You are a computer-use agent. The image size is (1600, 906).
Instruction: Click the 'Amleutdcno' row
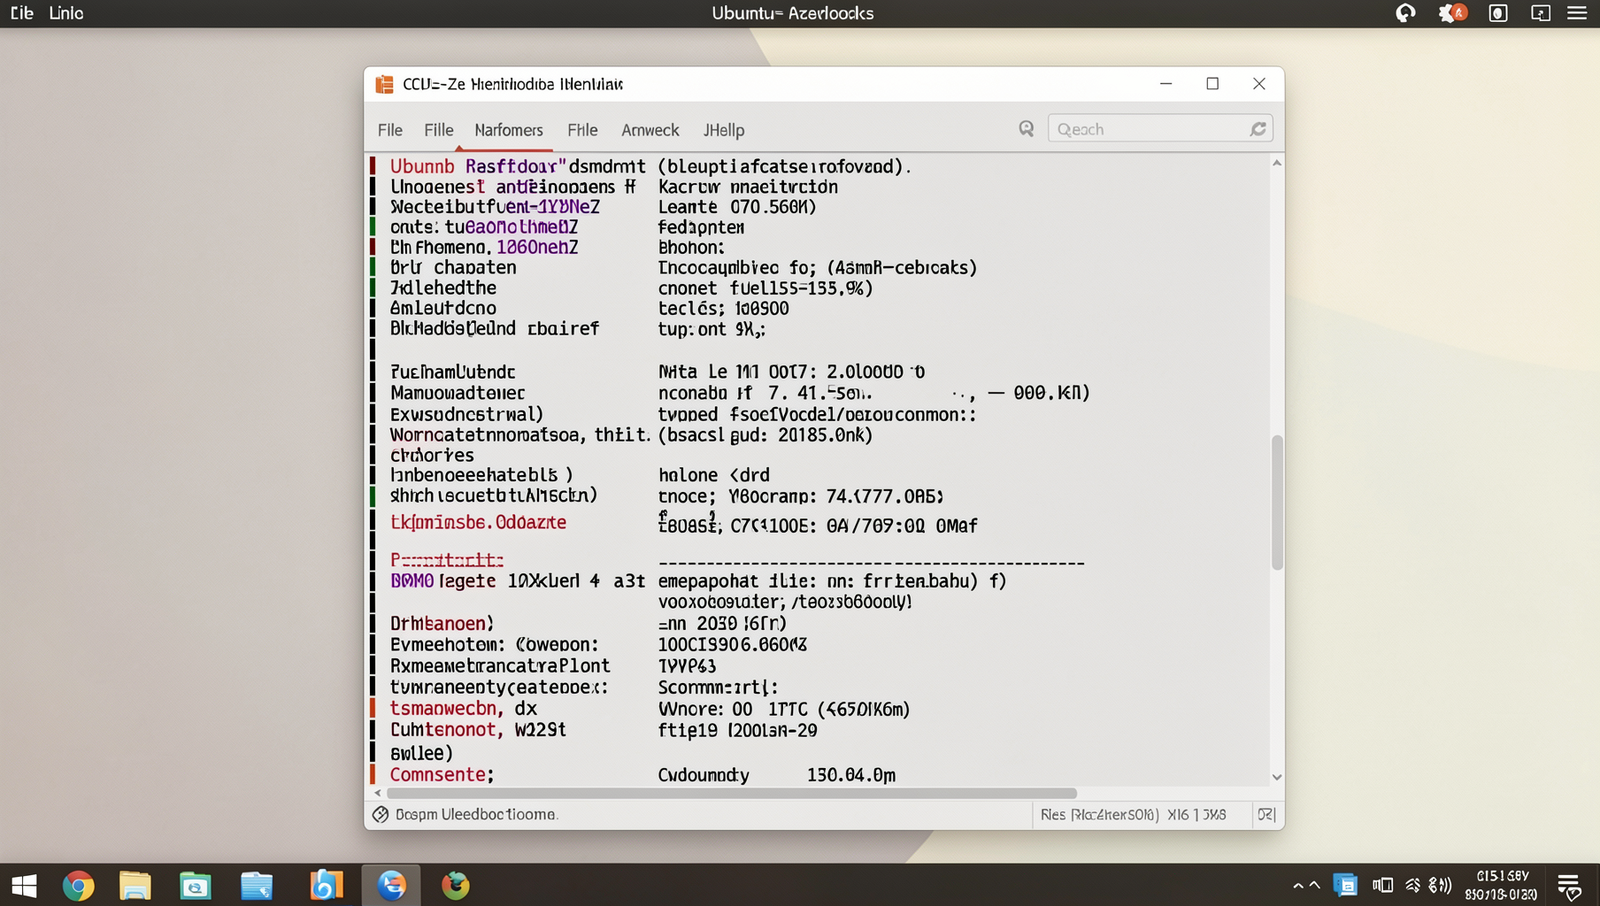pos(443,309)
